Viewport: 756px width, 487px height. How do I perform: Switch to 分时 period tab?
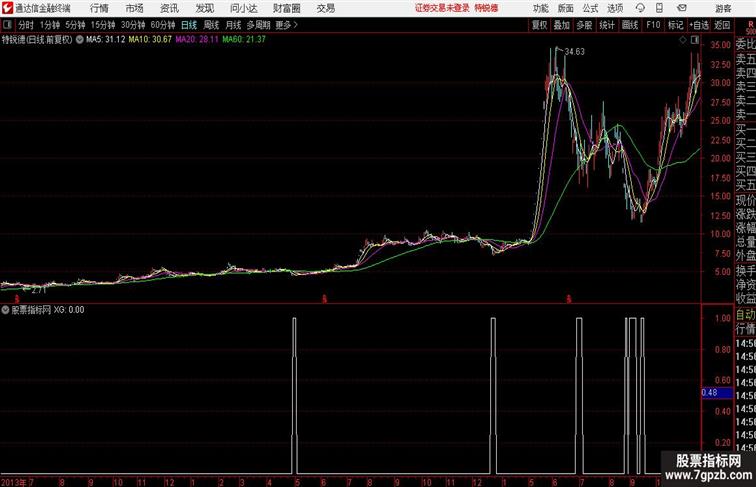coord(26,25)
